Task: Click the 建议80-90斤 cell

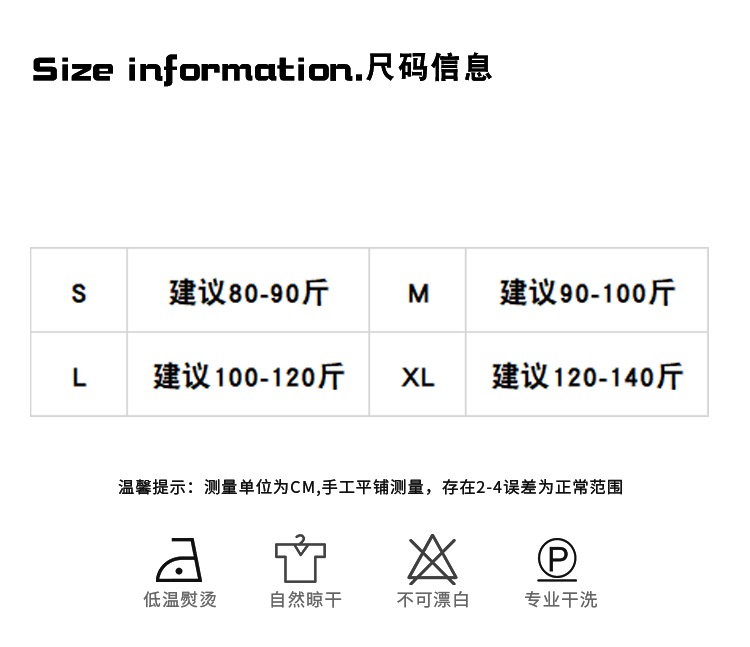Action: point(248,290)
